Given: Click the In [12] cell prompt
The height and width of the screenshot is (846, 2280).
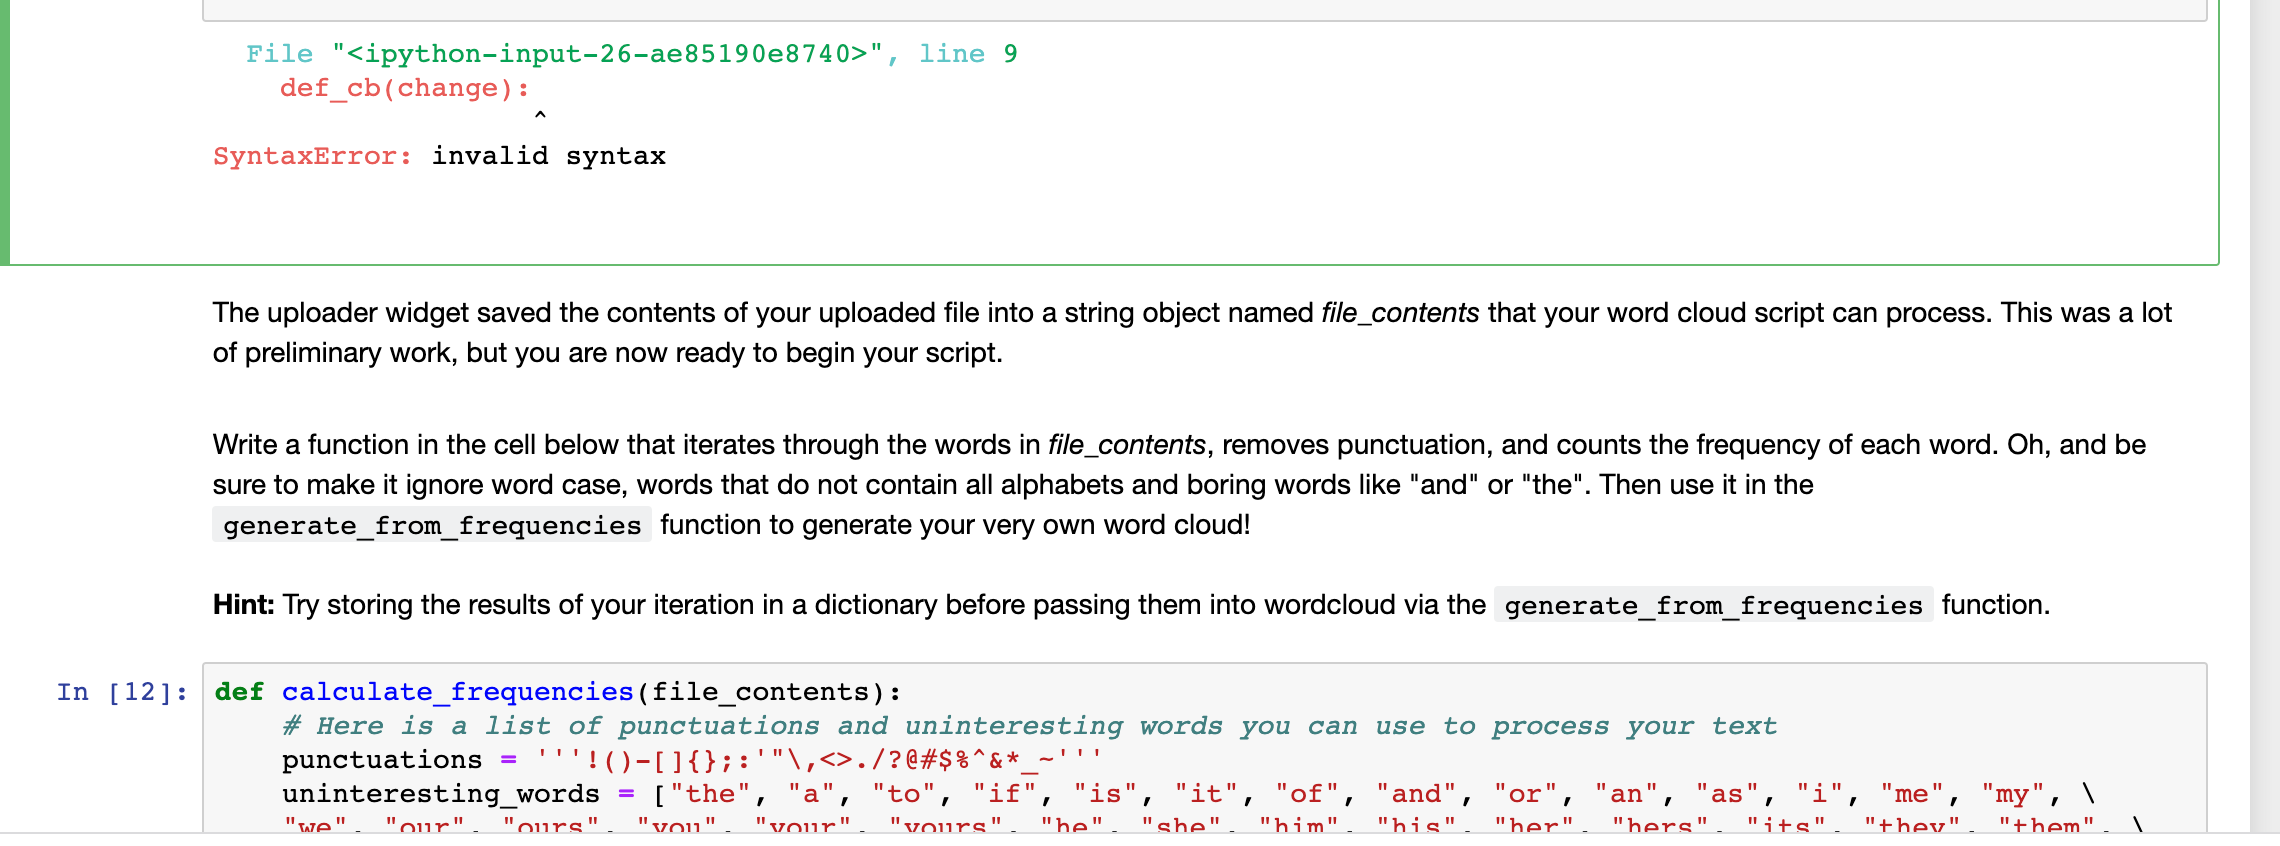Looking at the screenshot, I should pos(122,692).
